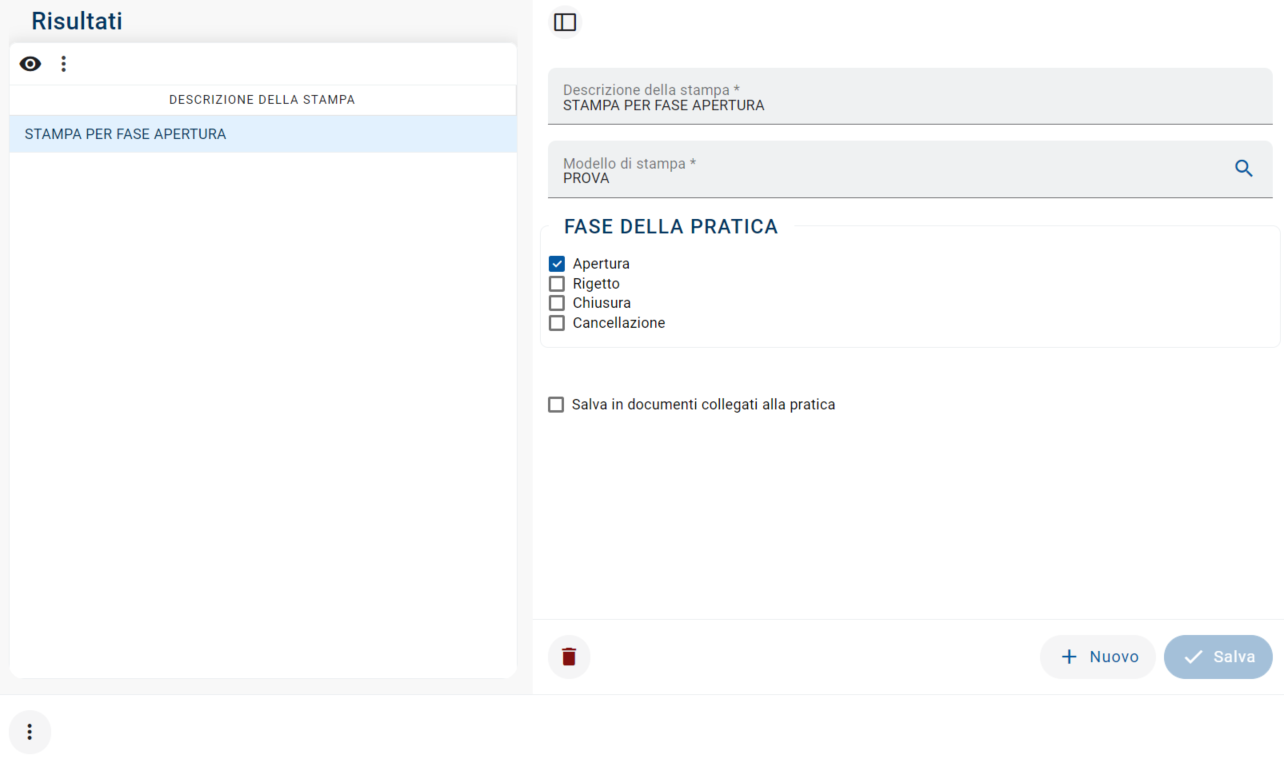The image size is (1284, 761).
Task: Tick the Cancellazione checkbox
Action: (557, 323)
